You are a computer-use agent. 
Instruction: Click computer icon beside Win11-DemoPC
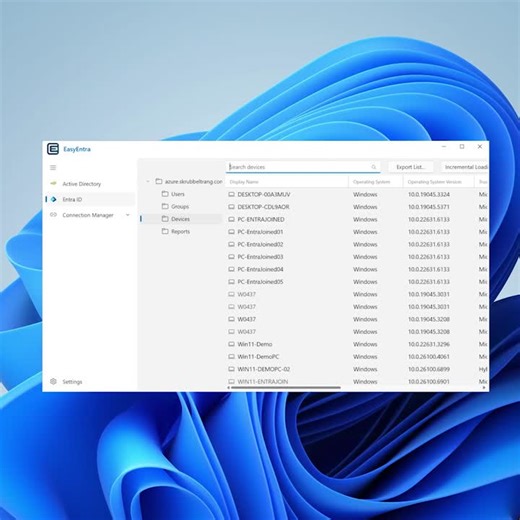(x=231, y=357)
